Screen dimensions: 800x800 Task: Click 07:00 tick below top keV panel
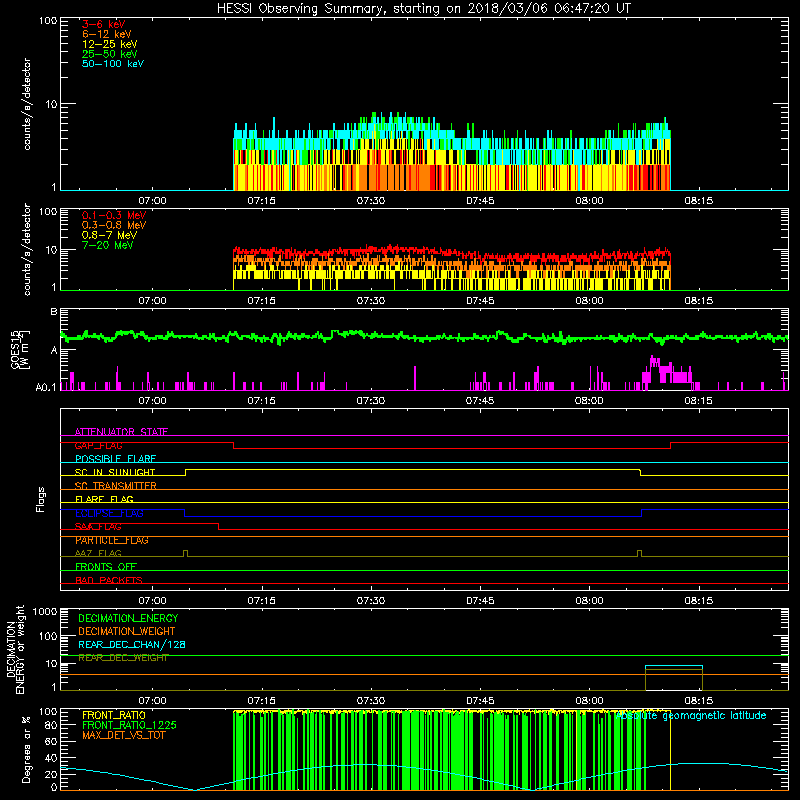tap(152, 201)
